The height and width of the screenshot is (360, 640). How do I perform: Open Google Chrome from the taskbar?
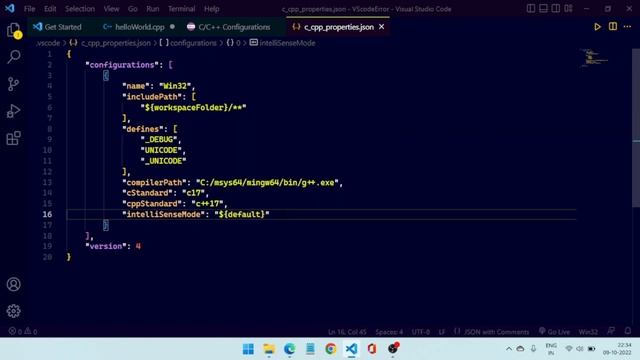[x=331, y=349]
